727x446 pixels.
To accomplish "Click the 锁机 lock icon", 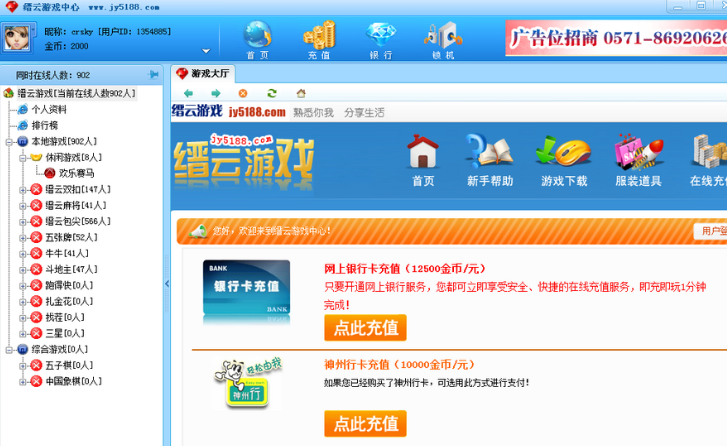I will (x=443, y=35).
